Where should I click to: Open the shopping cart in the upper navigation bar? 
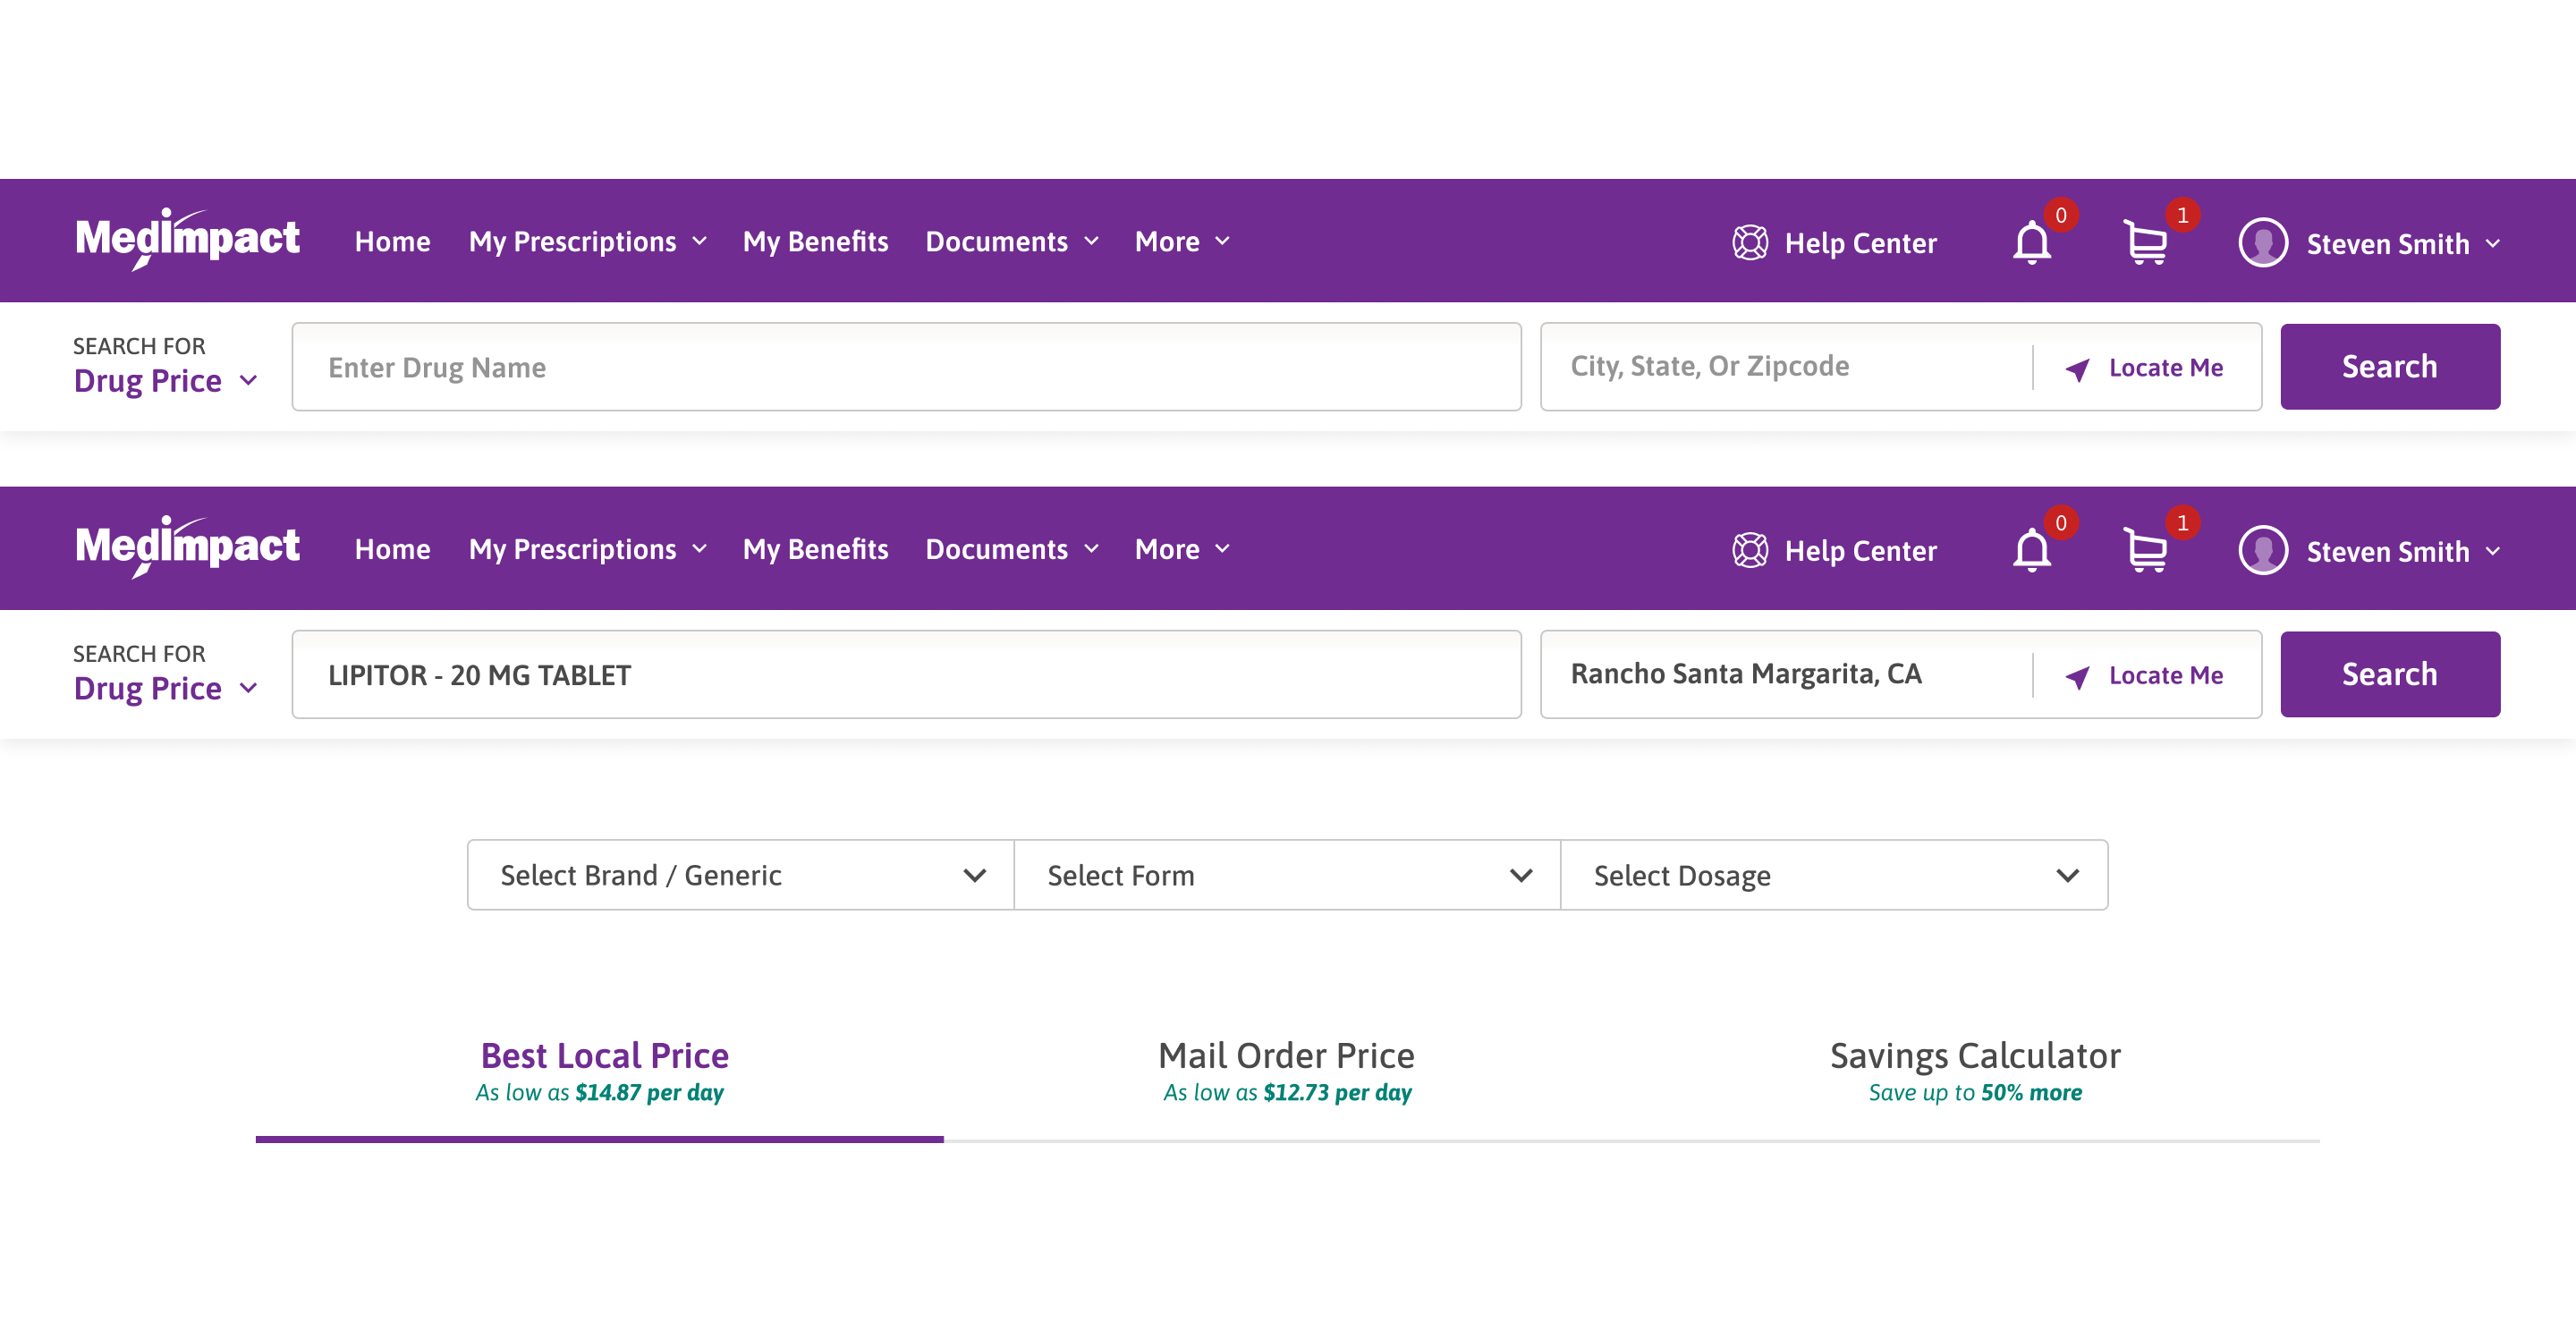click(x=2146, y=242)
